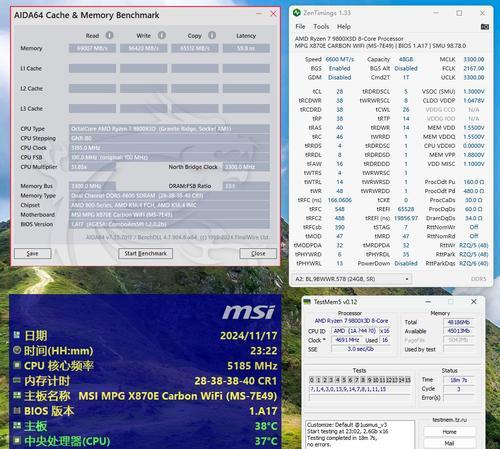500x449 pixels.
Task: Click the PowerDown Disabled value
Action: [x=406, y=263]
